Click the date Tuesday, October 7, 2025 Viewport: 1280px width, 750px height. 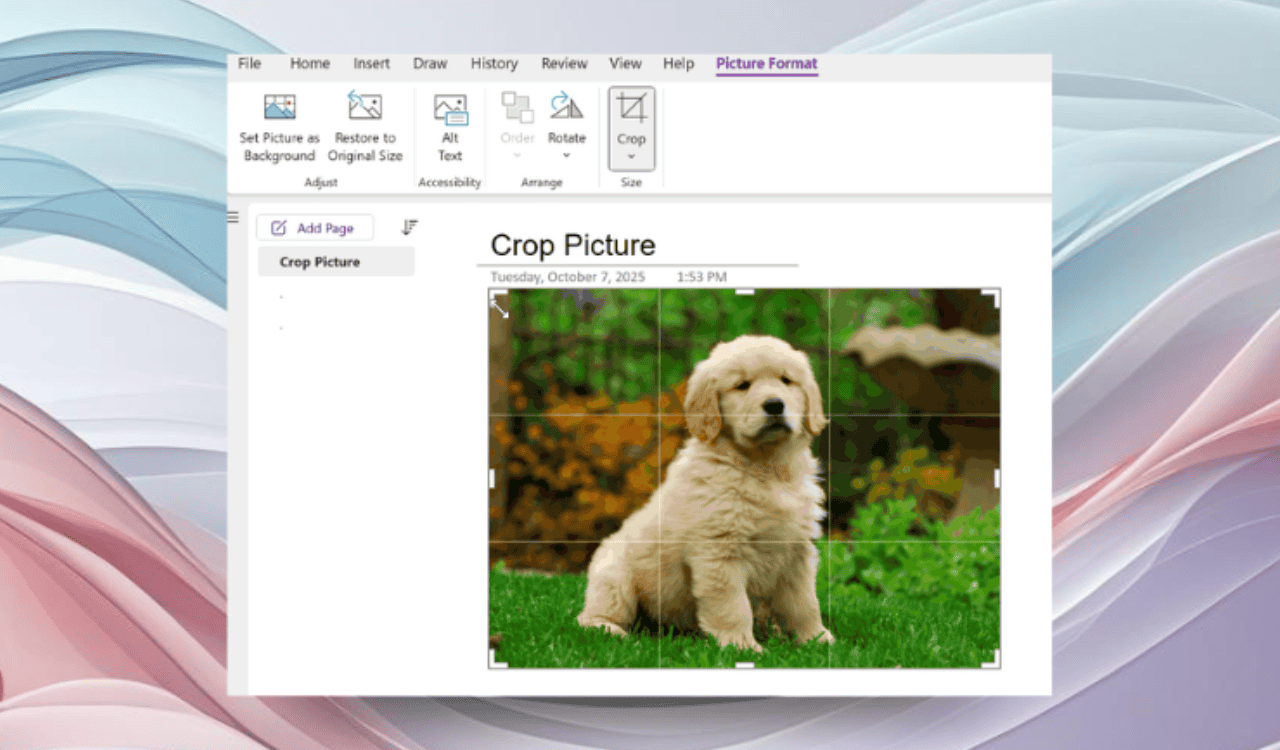click(569, 276)
